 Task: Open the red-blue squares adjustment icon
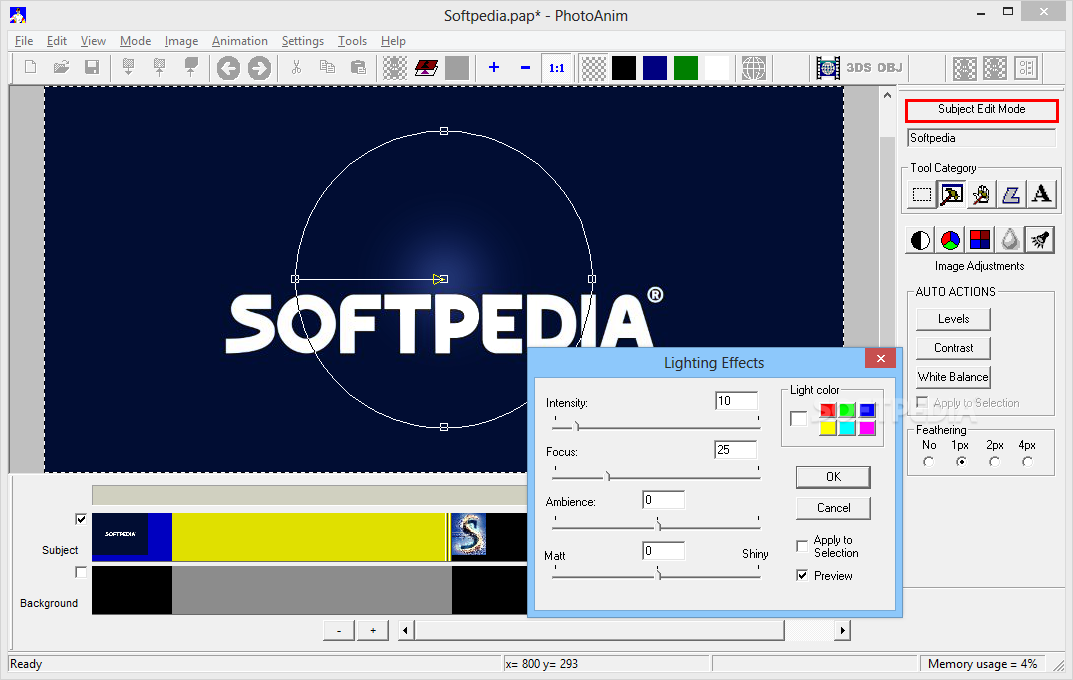pos(980,240)
